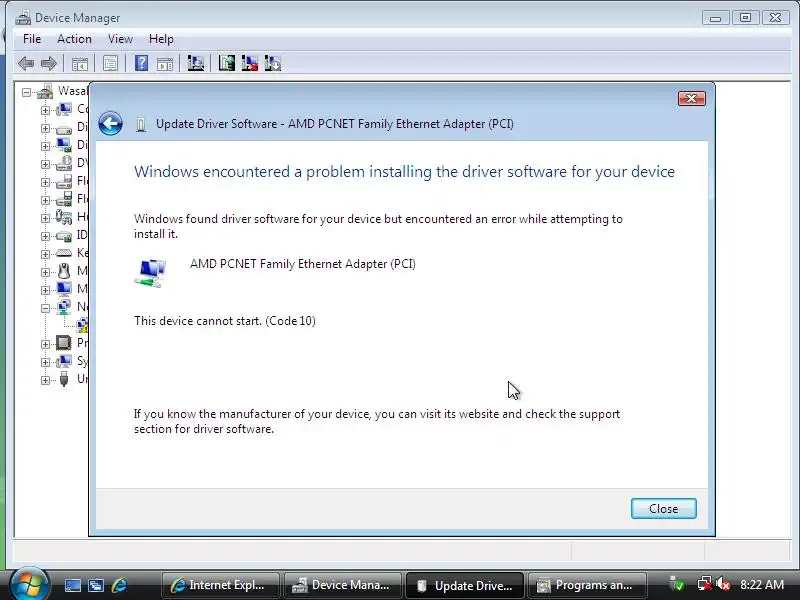Open the Properties toolbar icon
This screenshot has width=800, height=600.
coord(110,63)
